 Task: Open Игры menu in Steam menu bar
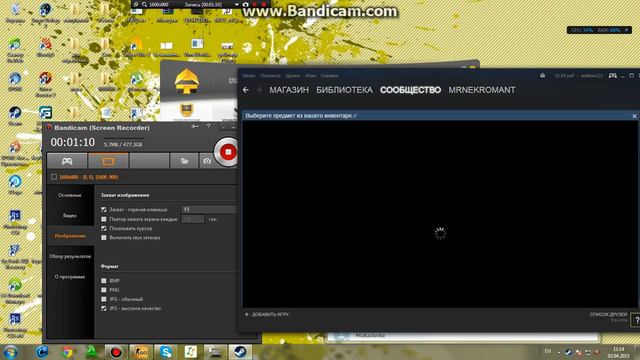(x=311, y=76)
